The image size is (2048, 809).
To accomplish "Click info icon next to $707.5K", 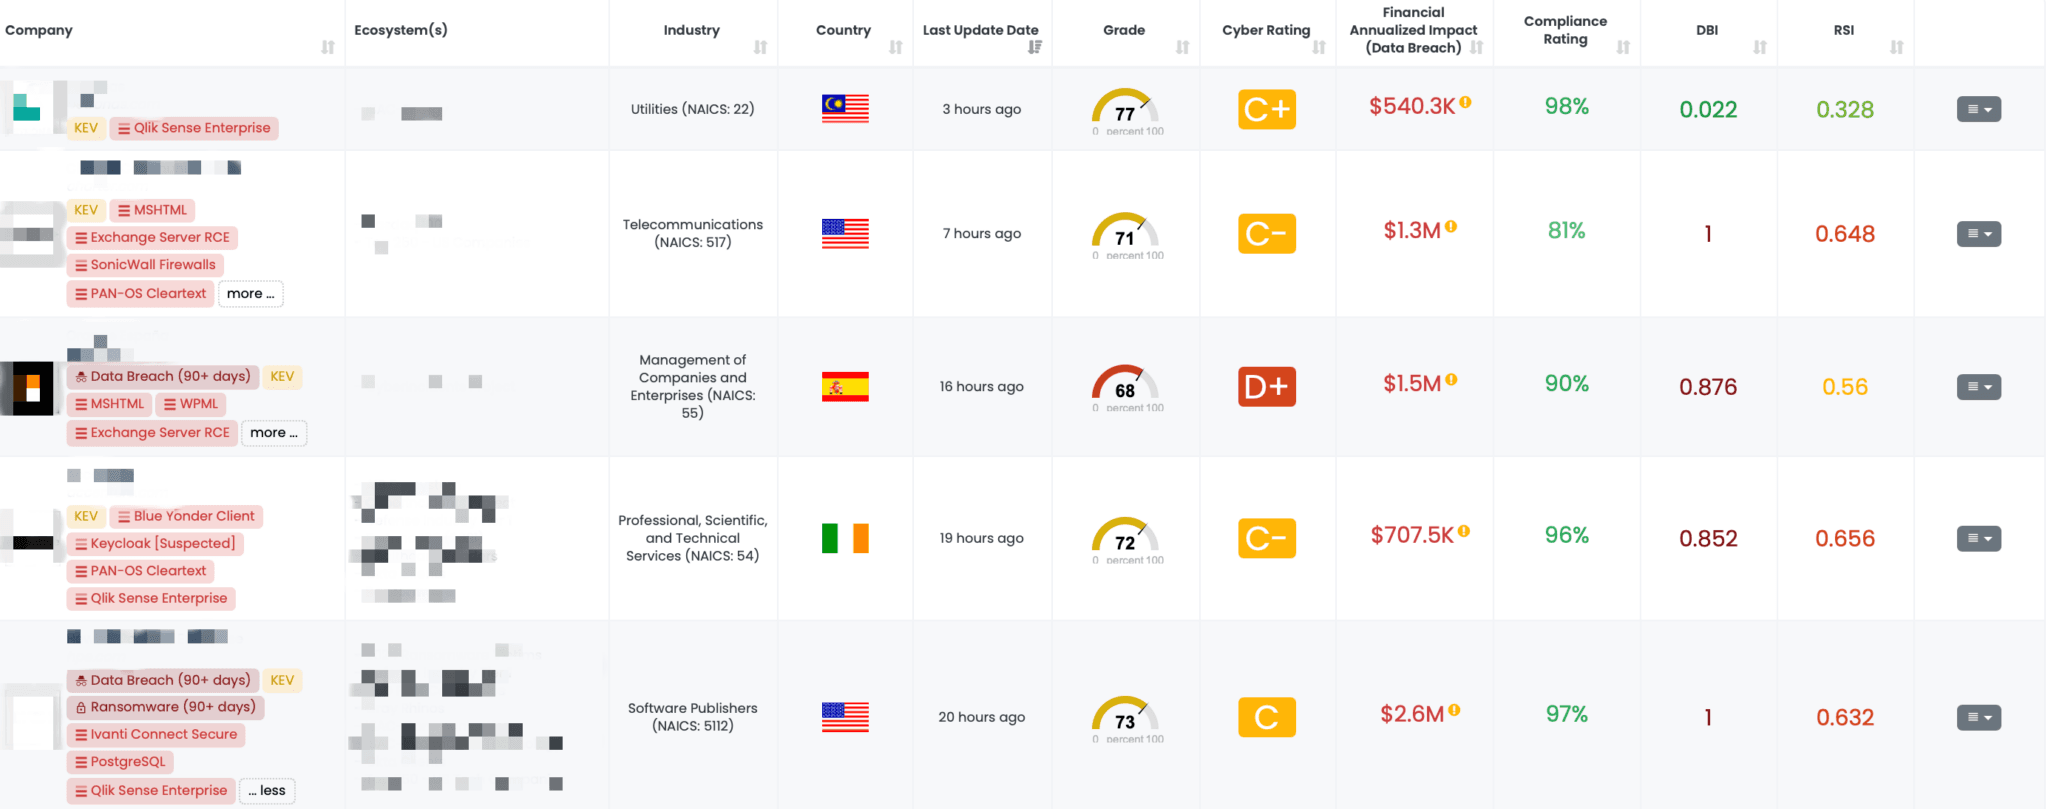I will [x=1463, y=532].
